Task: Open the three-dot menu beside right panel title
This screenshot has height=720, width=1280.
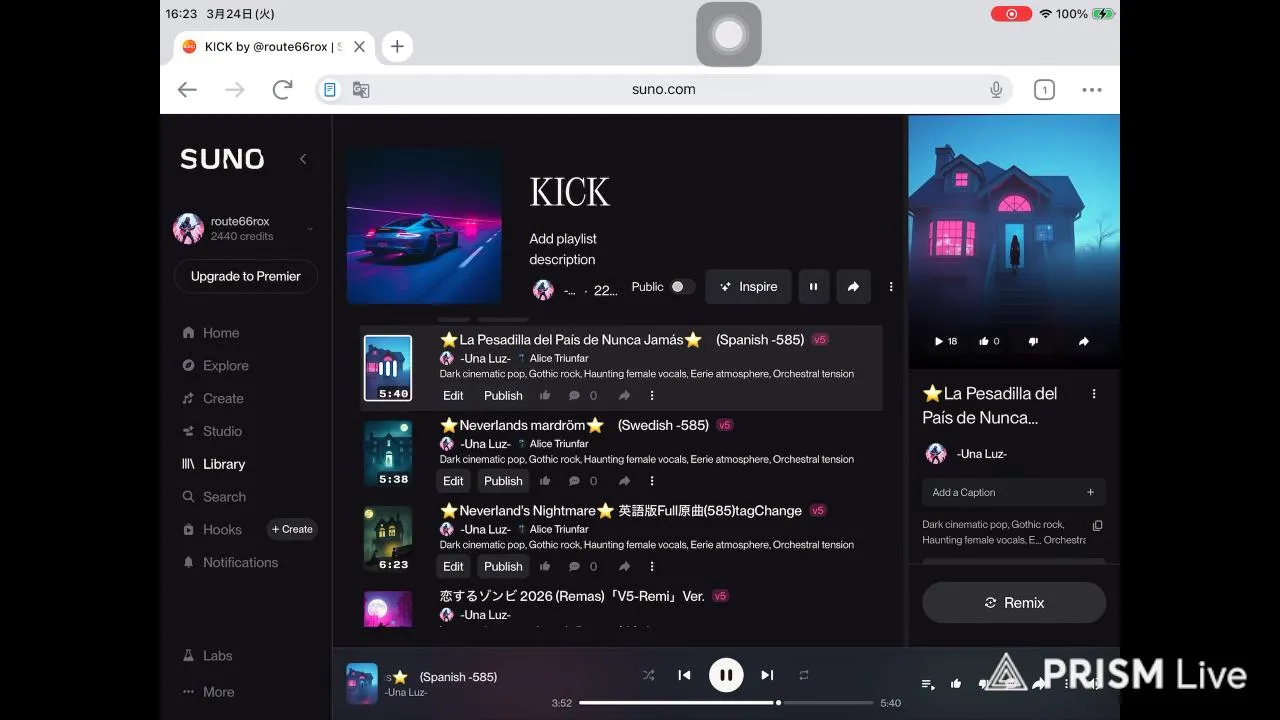Action: point(1094,394)
